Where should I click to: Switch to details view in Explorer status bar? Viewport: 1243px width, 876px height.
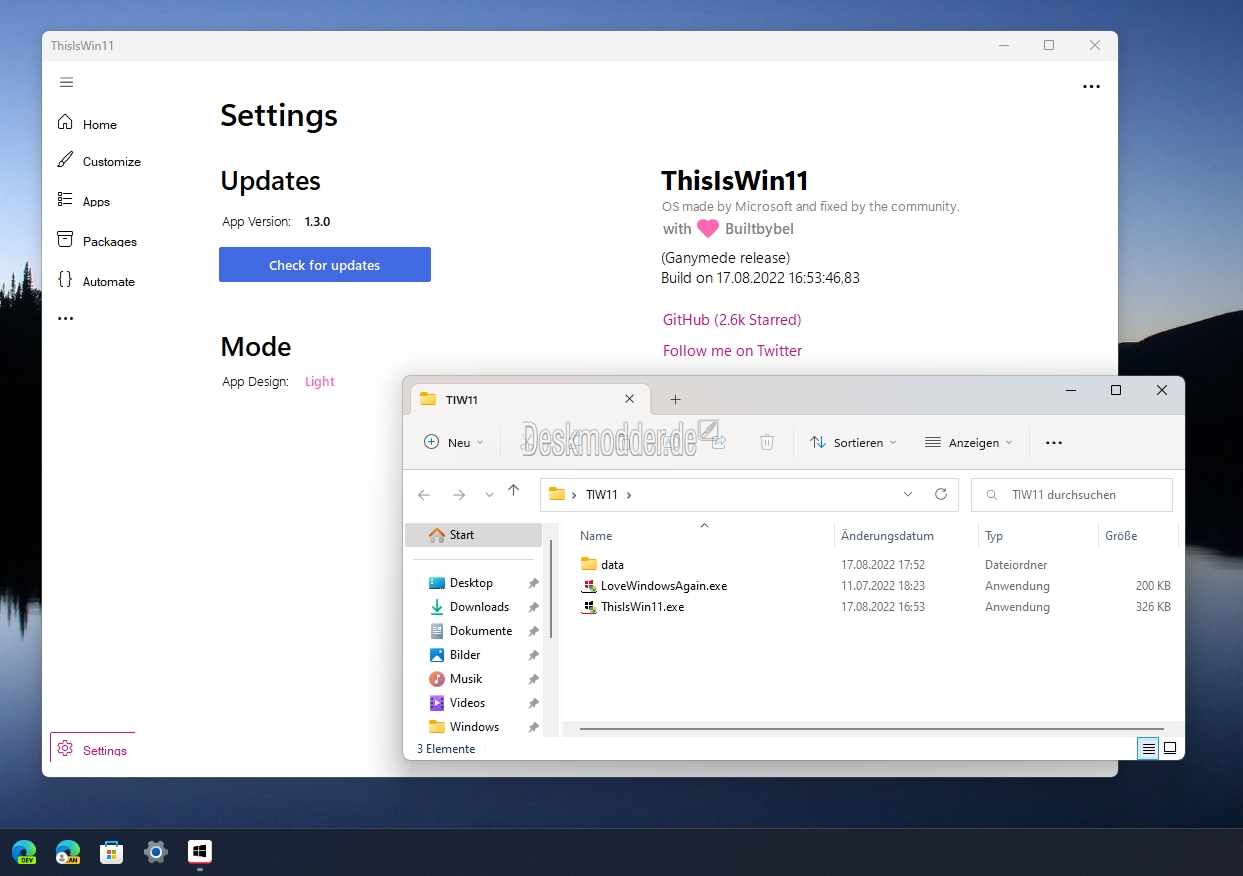pyautogui.click(x=1148, y=748)
